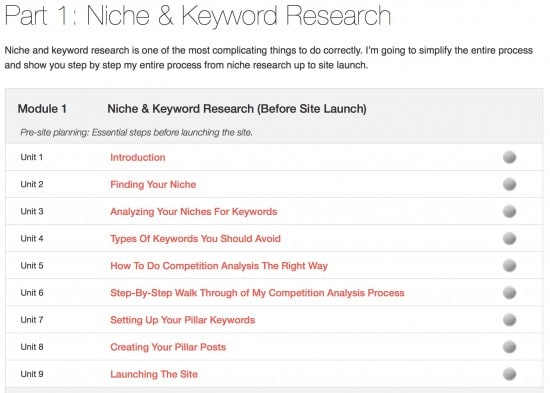Click the Module 1 header title
This screenshot has height=393, width=550.
(x=237, y=109)
